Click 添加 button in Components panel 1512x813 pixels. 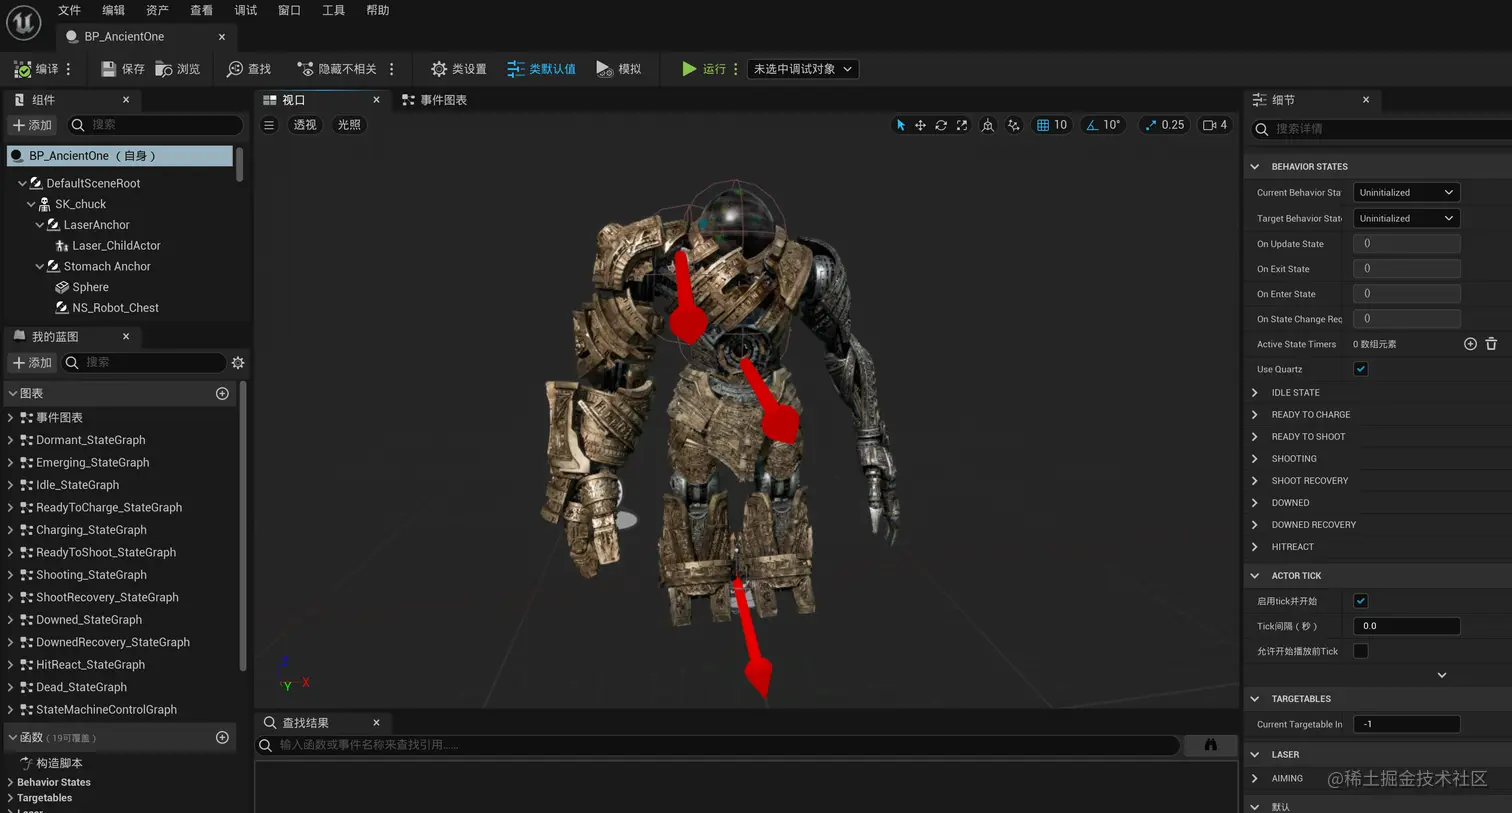[32, 125]
